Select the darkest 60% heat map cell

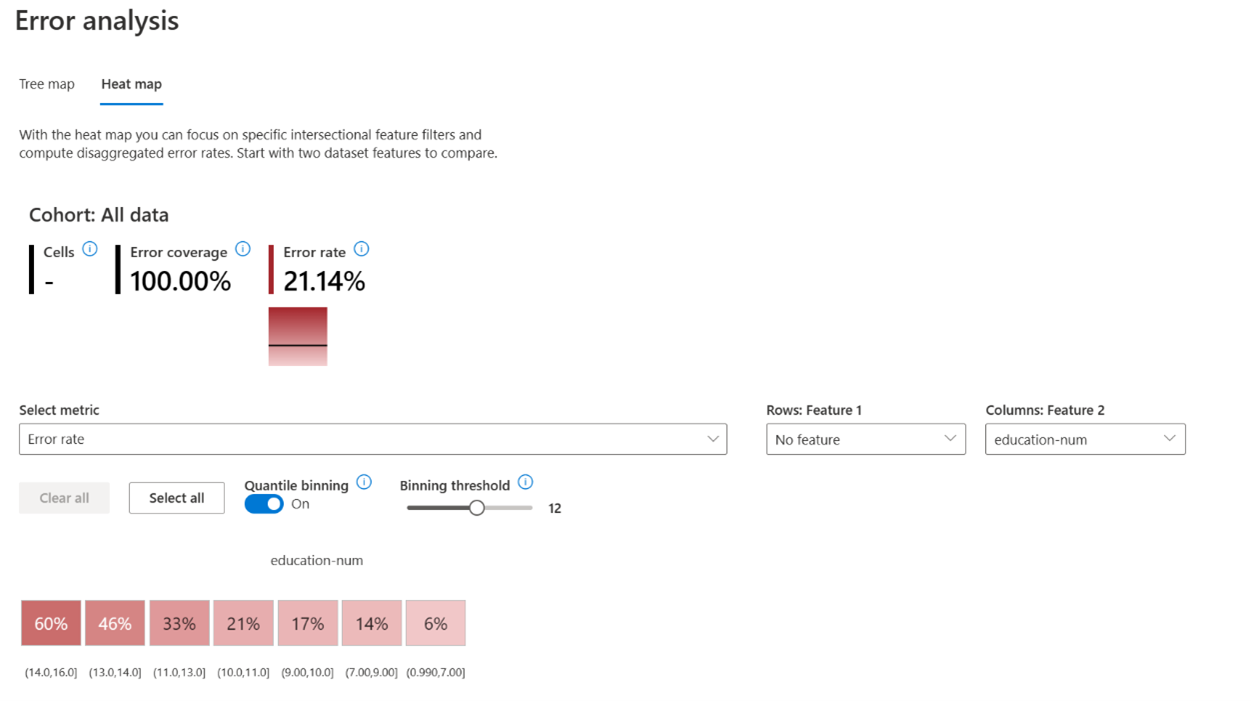[x=50, y=622]
